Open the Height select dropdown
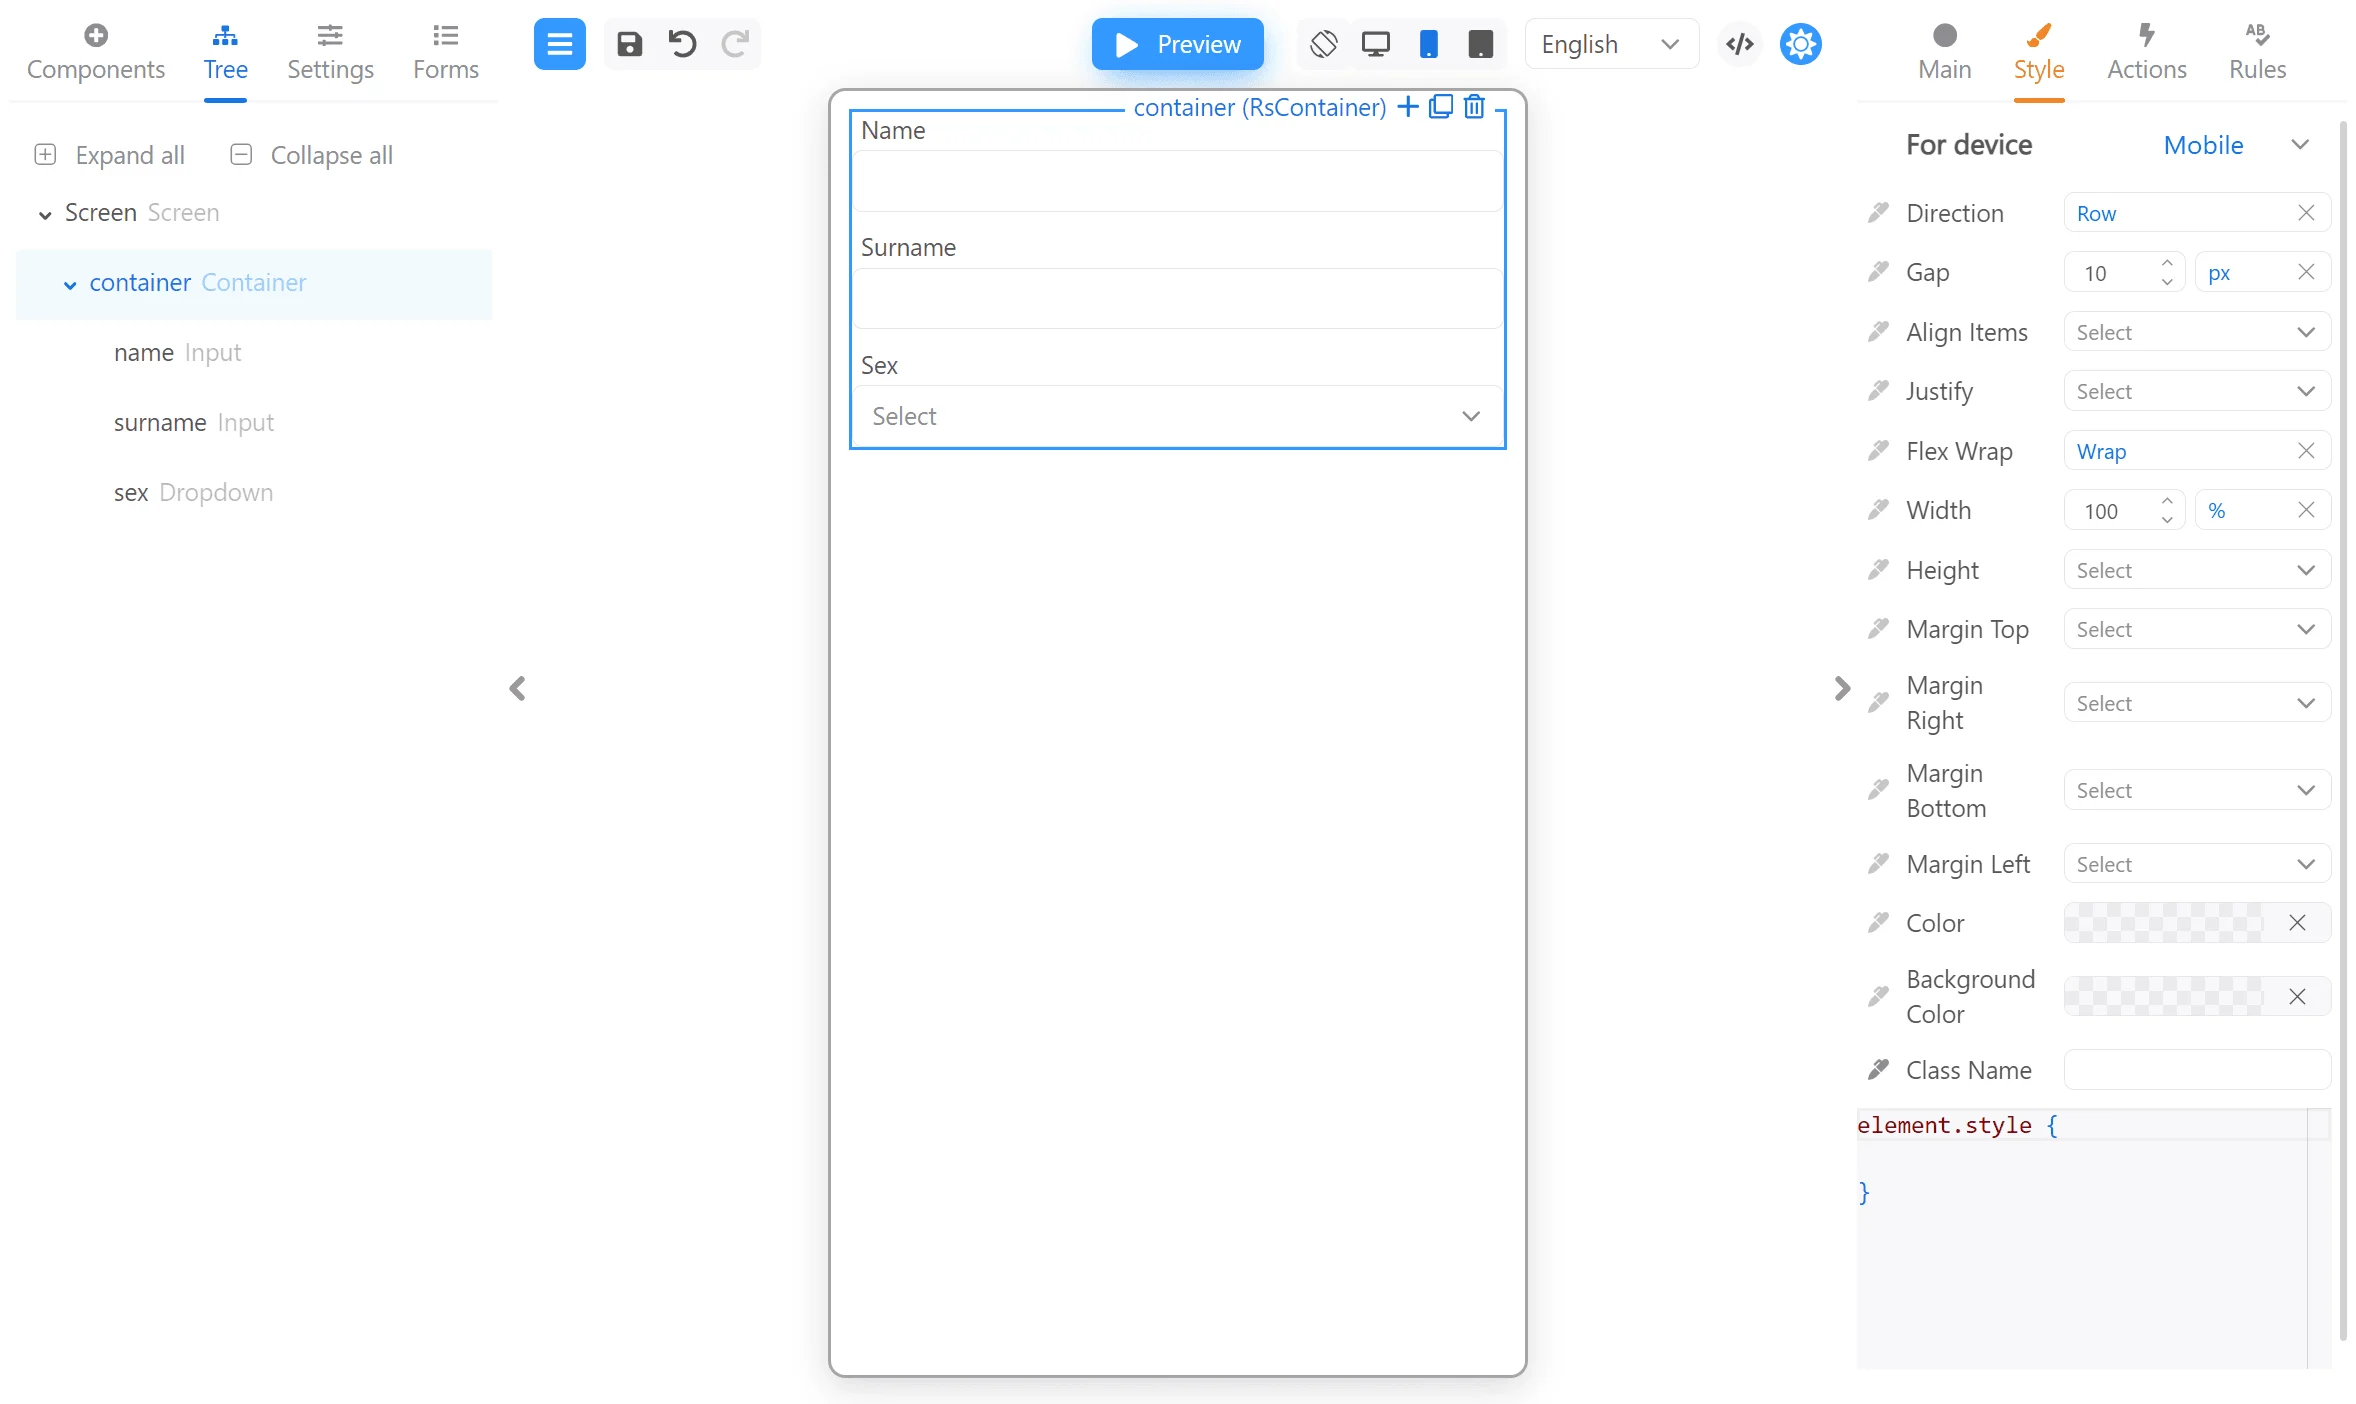The width and height of the screenshot is (2356, 1404). tap(2196, 570)
